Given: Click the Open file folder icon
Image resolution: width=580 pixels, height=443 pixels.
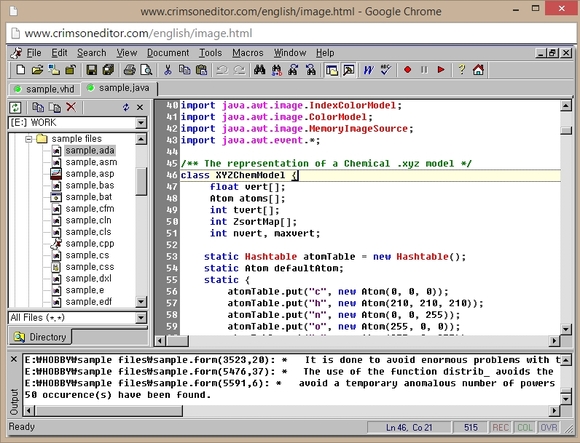Looking at the screenshot, I should [37, 70].
